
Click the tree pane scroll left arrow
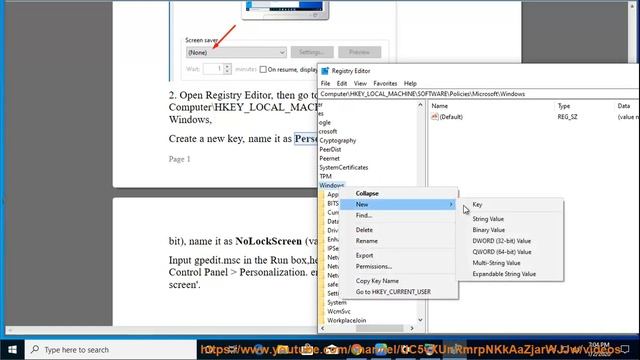click(323, 328)
